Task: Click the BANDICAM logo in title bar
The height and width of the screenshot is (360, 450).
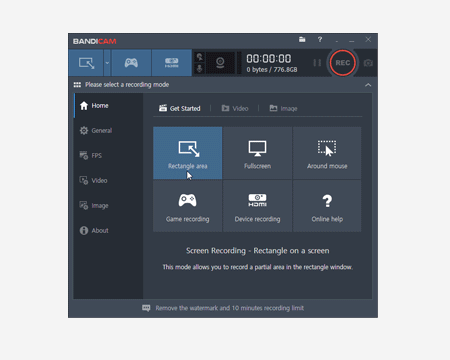Action: coord(95,41)
